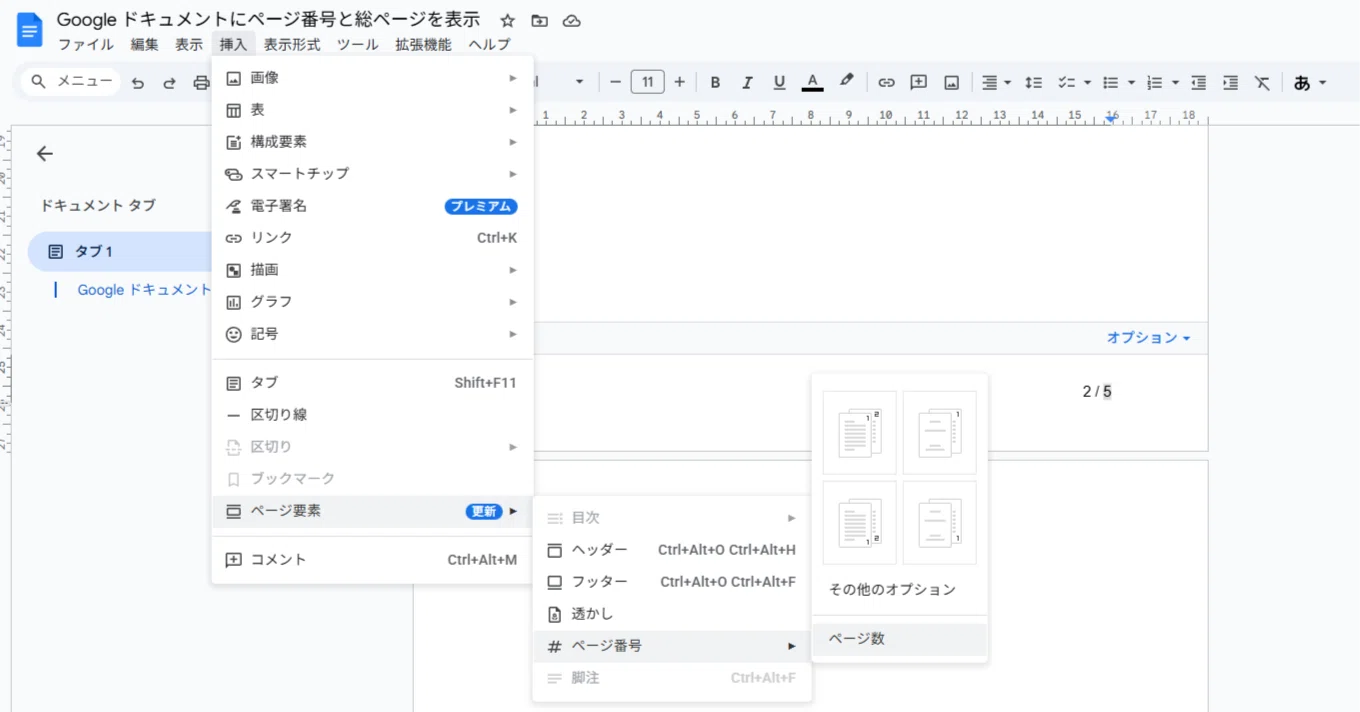Add a コメント from insert menu
Screen dimensions: 1360x712
[372, 560]
